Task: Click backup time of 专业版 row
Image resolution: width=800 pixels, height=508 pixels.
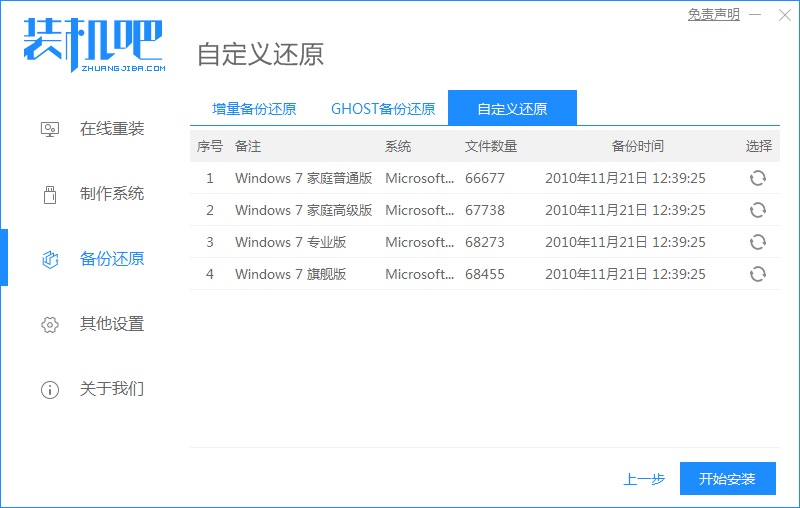Action: coord(625,242)
